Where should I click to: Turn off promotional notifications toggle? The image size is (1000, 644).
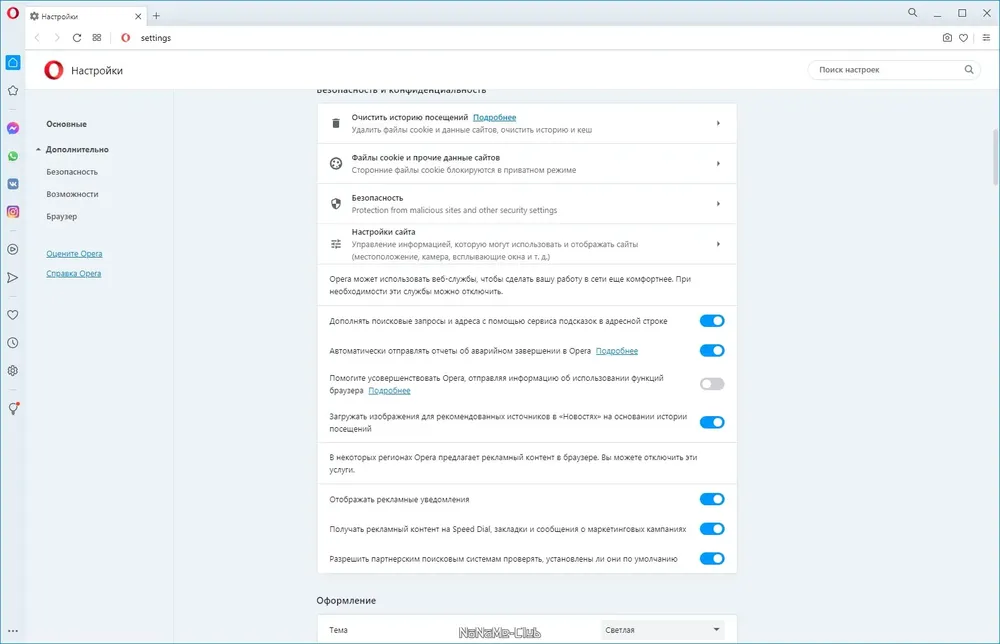(x=712, y=499)
